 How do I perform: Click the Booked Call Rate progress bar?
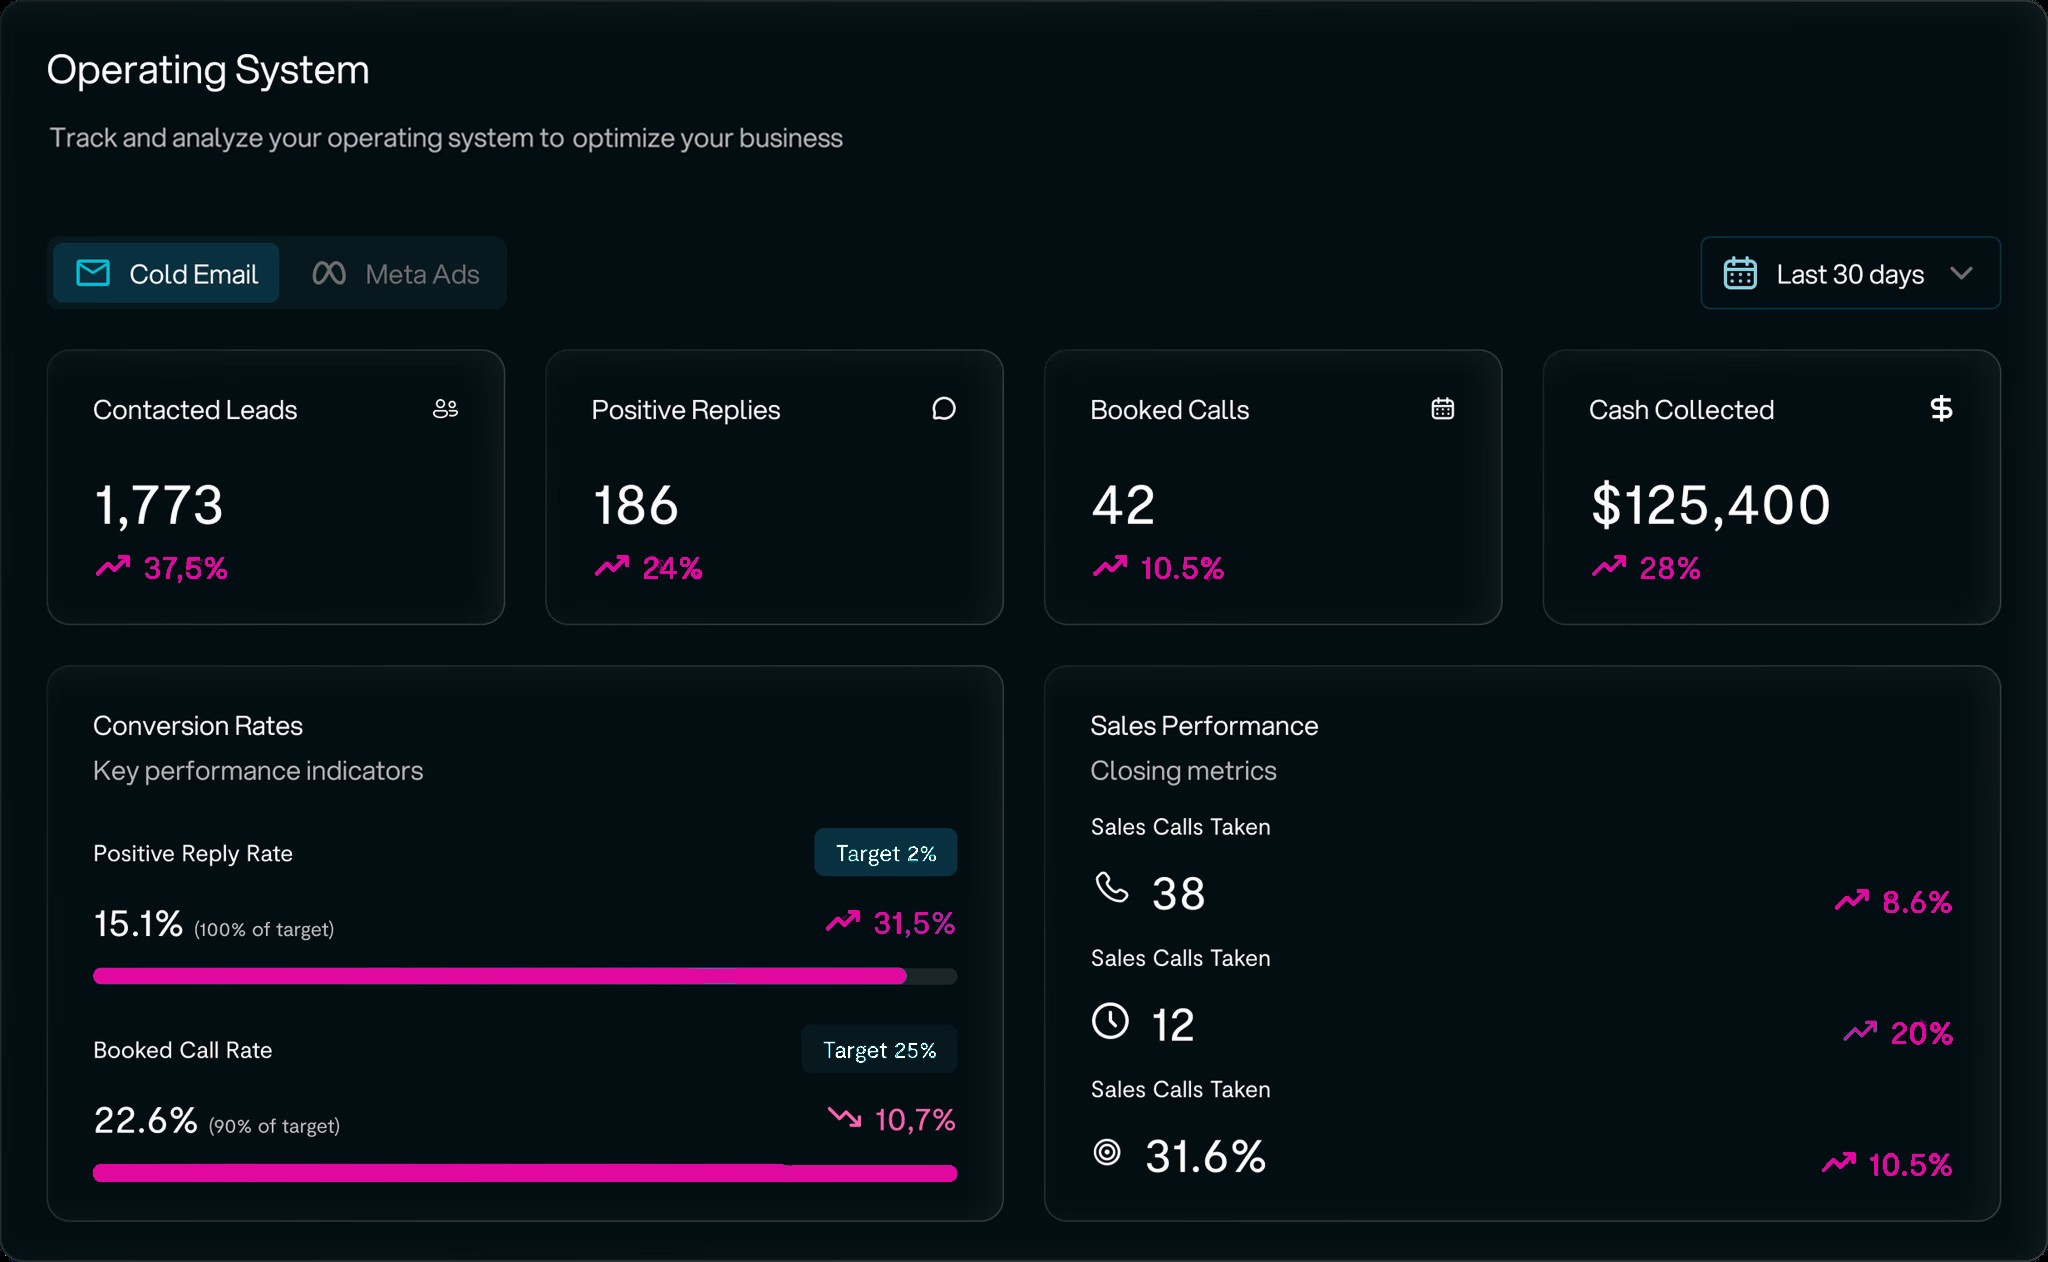click(524, 1173)
